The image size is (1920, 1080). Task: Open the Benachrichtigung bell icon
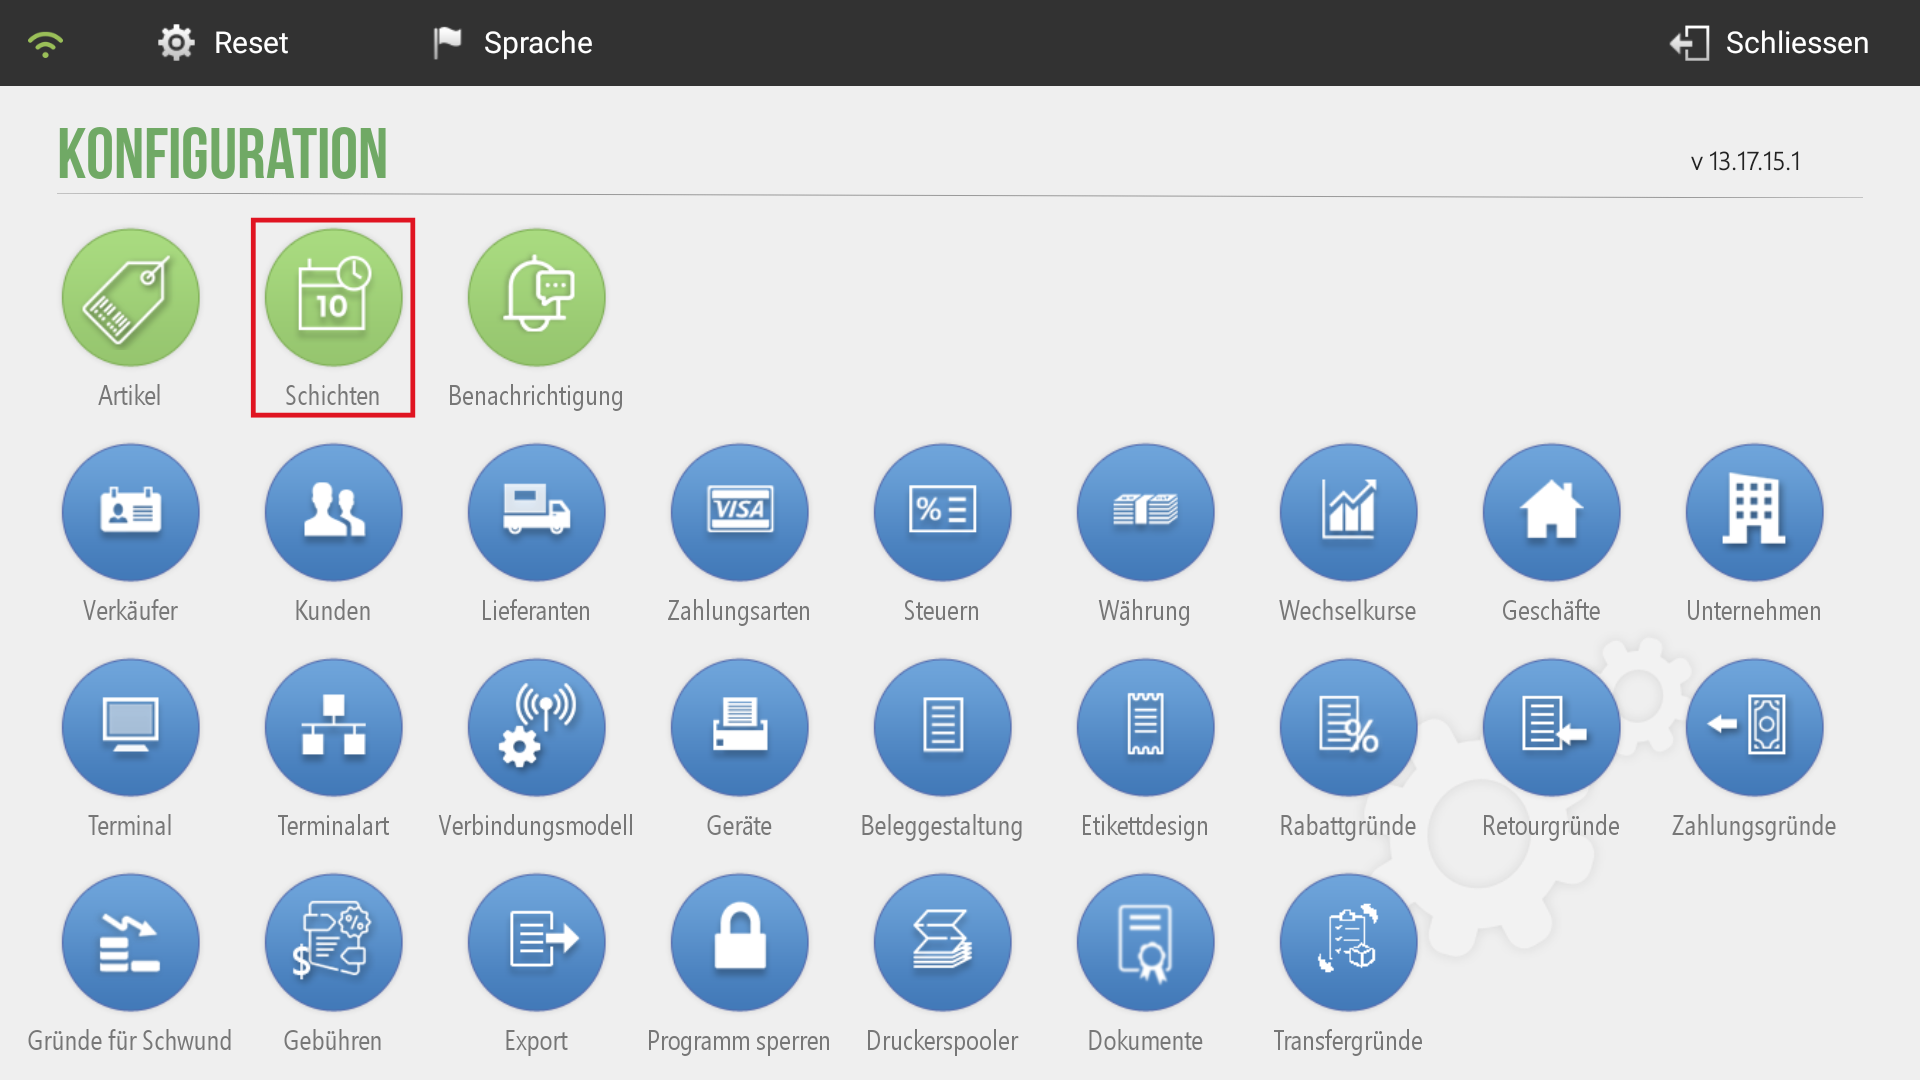[536, 298]
